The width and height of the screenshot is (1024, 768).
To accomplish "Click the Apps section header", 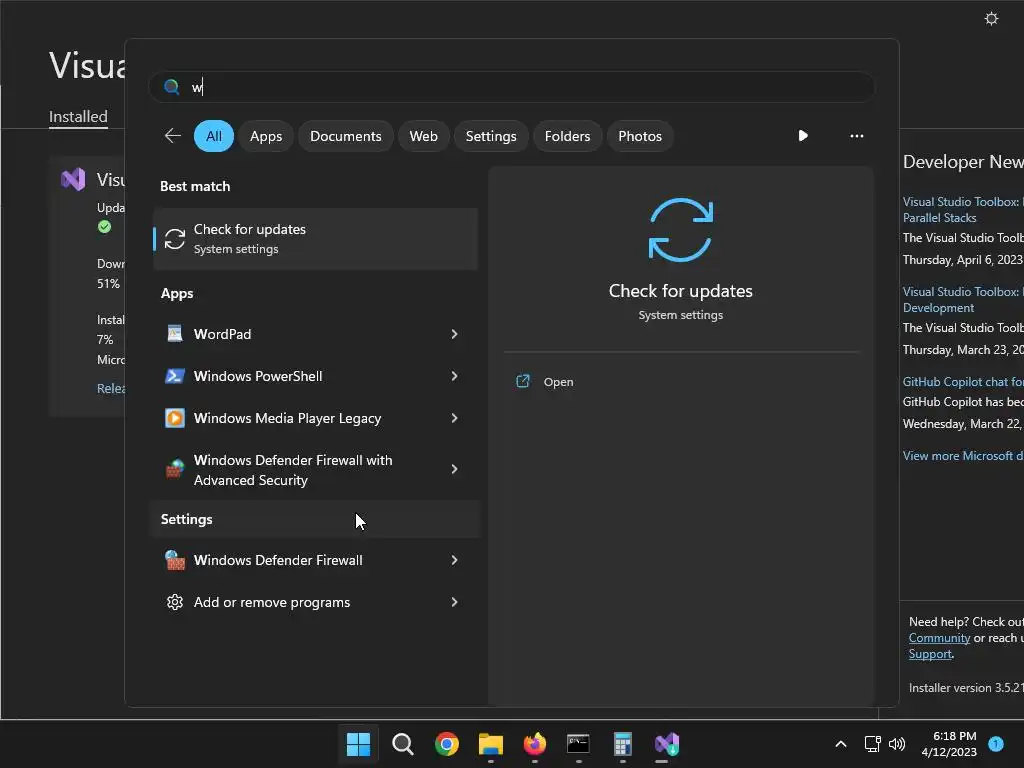I will [177, 293].
